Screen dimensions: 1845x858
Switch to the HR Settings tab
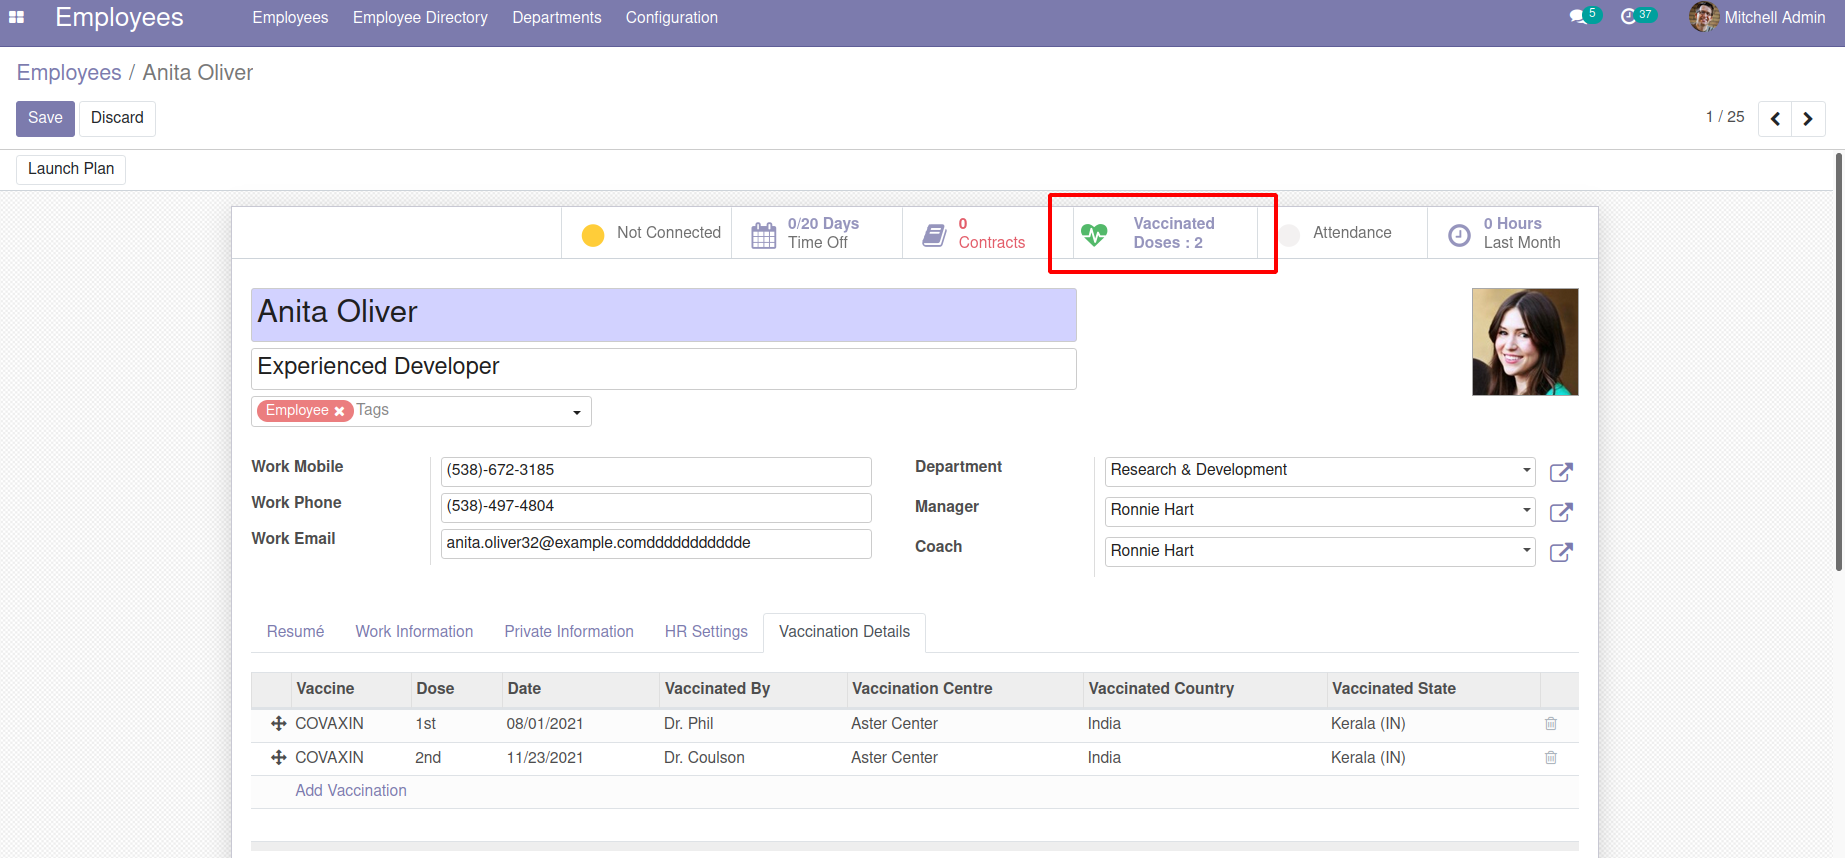(x=706, y=632)
